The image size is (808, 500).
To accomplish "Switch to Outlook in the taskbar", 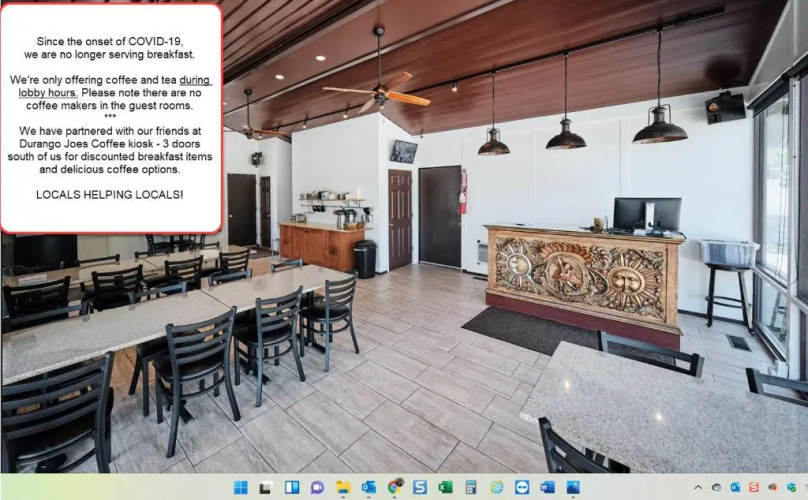I will [369, 487].
